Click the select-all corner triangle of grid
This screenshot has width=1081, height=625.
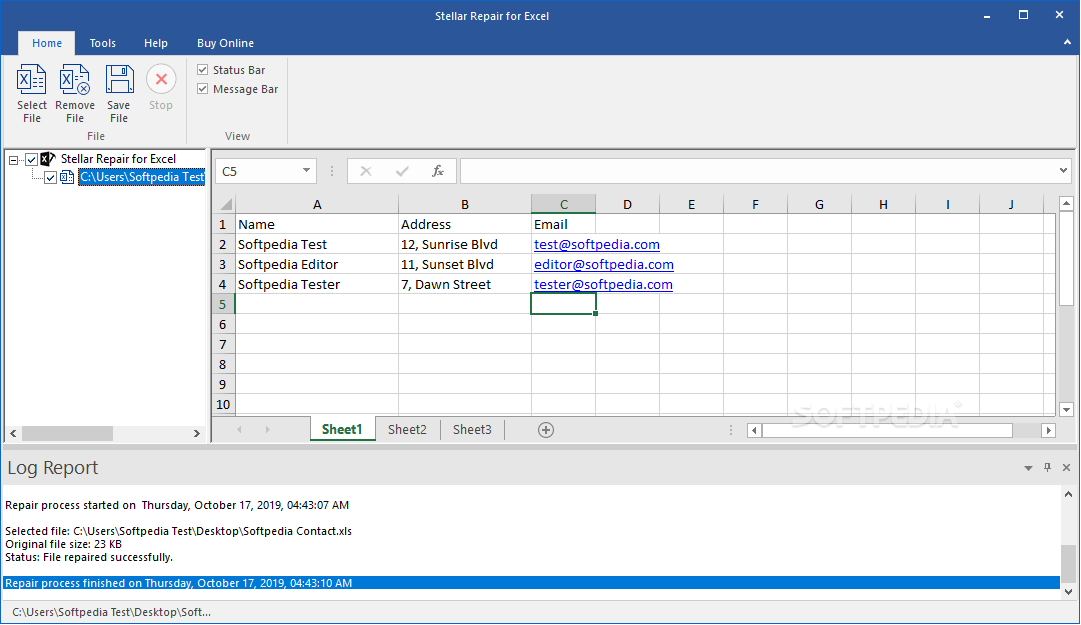225,204
